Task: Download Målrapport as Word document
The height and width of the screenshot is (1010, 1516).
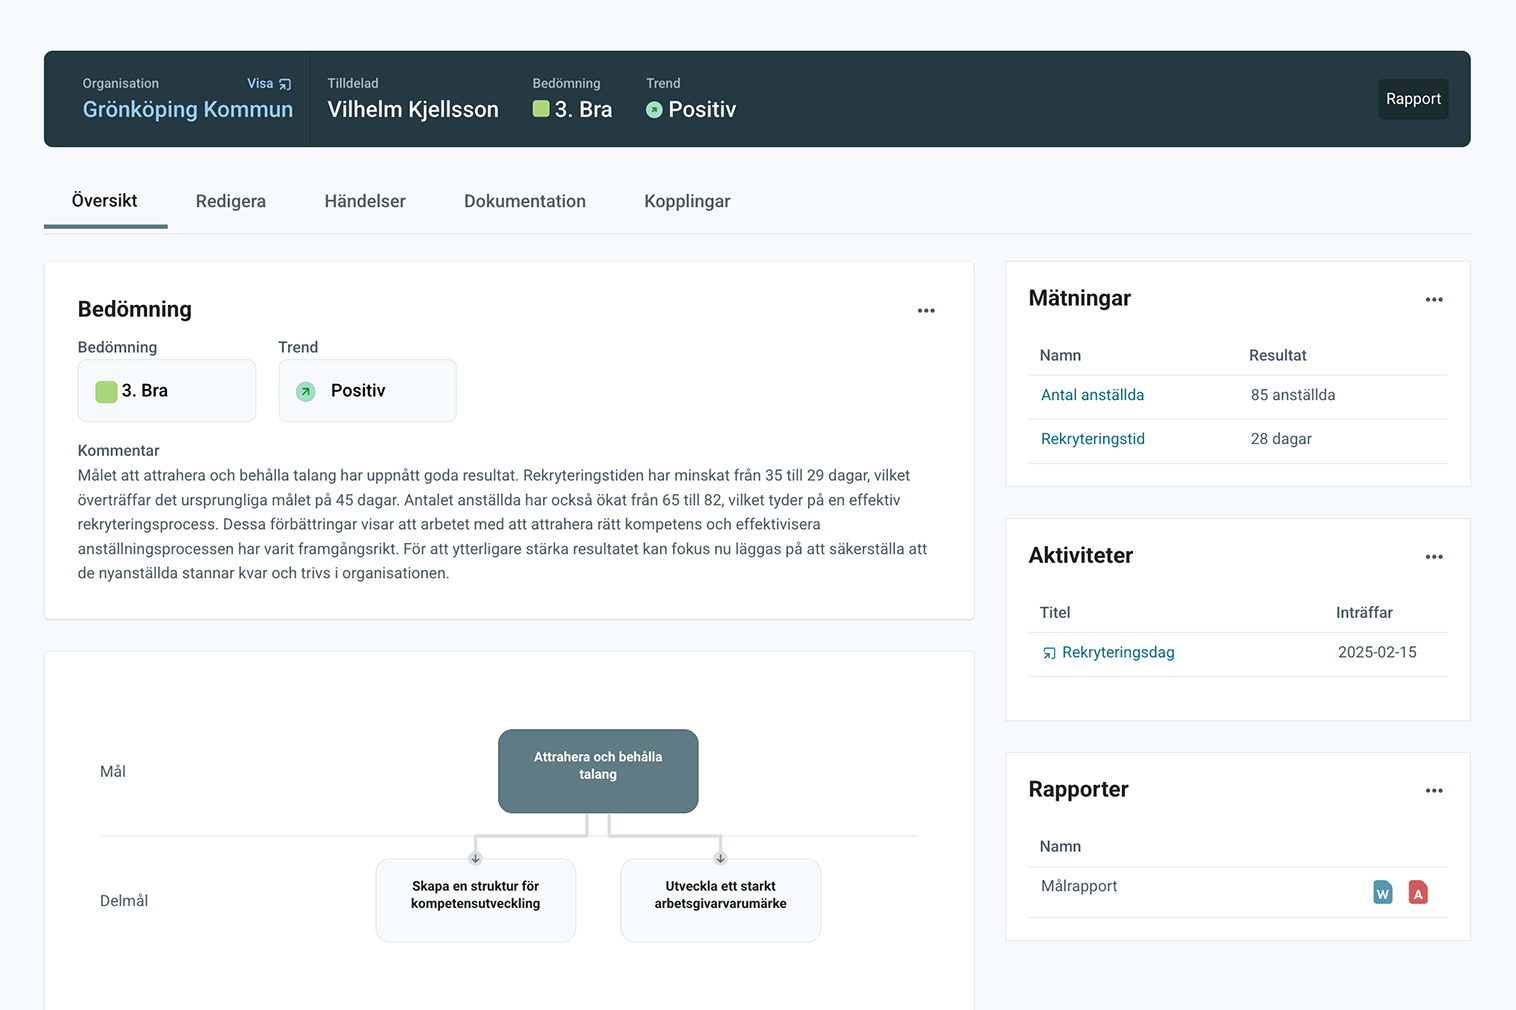Action: click(x=1382, y=892)
